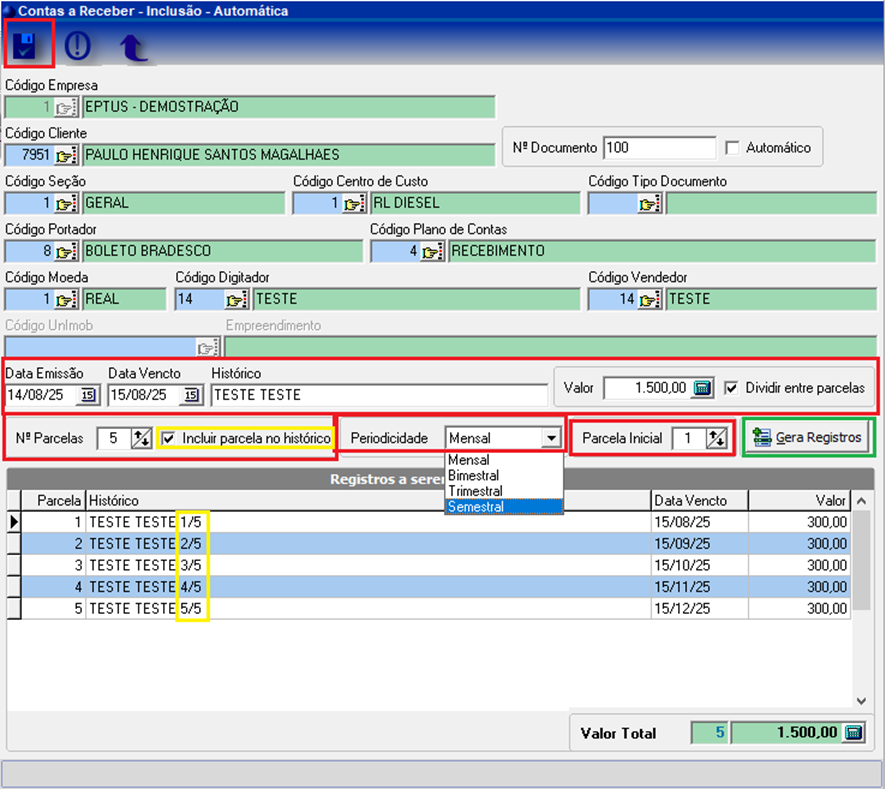
Task: Select Semestral from the periodicity list
Action: (476, 507)
